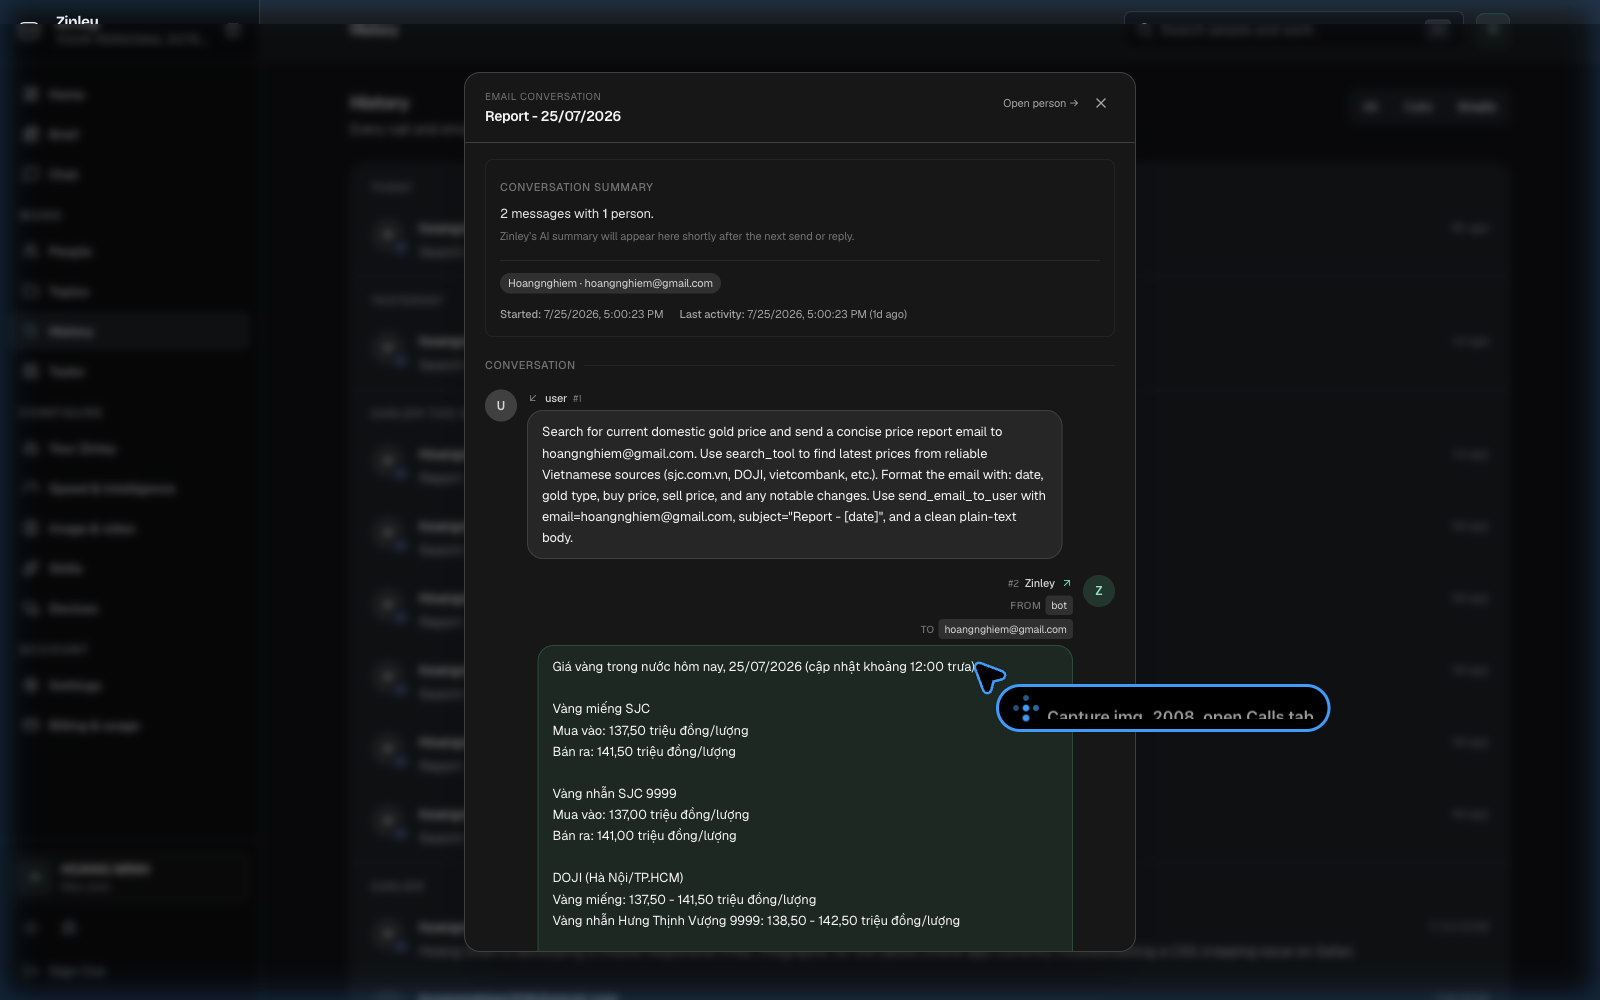Viewport: 1600px width, 1000px height.
Task: Click the bot sender chip
Action: (x=1059, y=605)
